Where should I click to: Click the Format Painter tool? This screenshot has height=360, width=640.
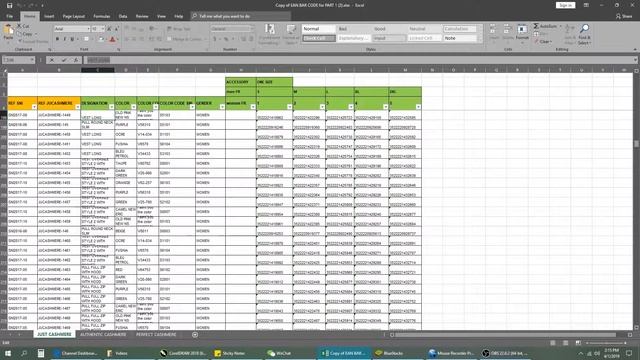click(33, 41)
